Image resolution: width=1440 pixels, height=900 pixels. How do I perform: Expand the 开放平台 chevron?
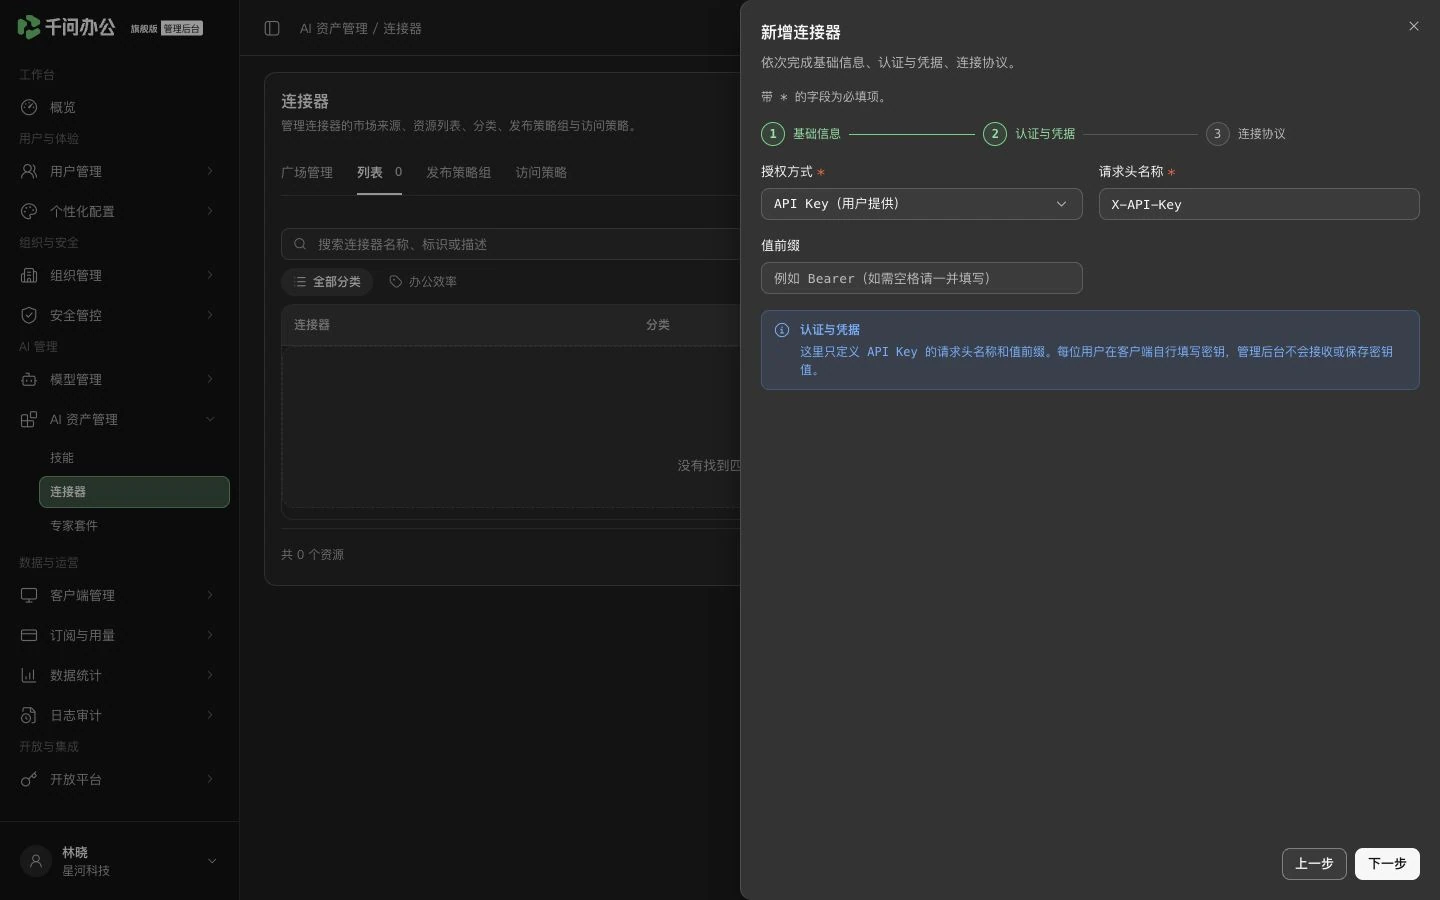coord(210,779)
